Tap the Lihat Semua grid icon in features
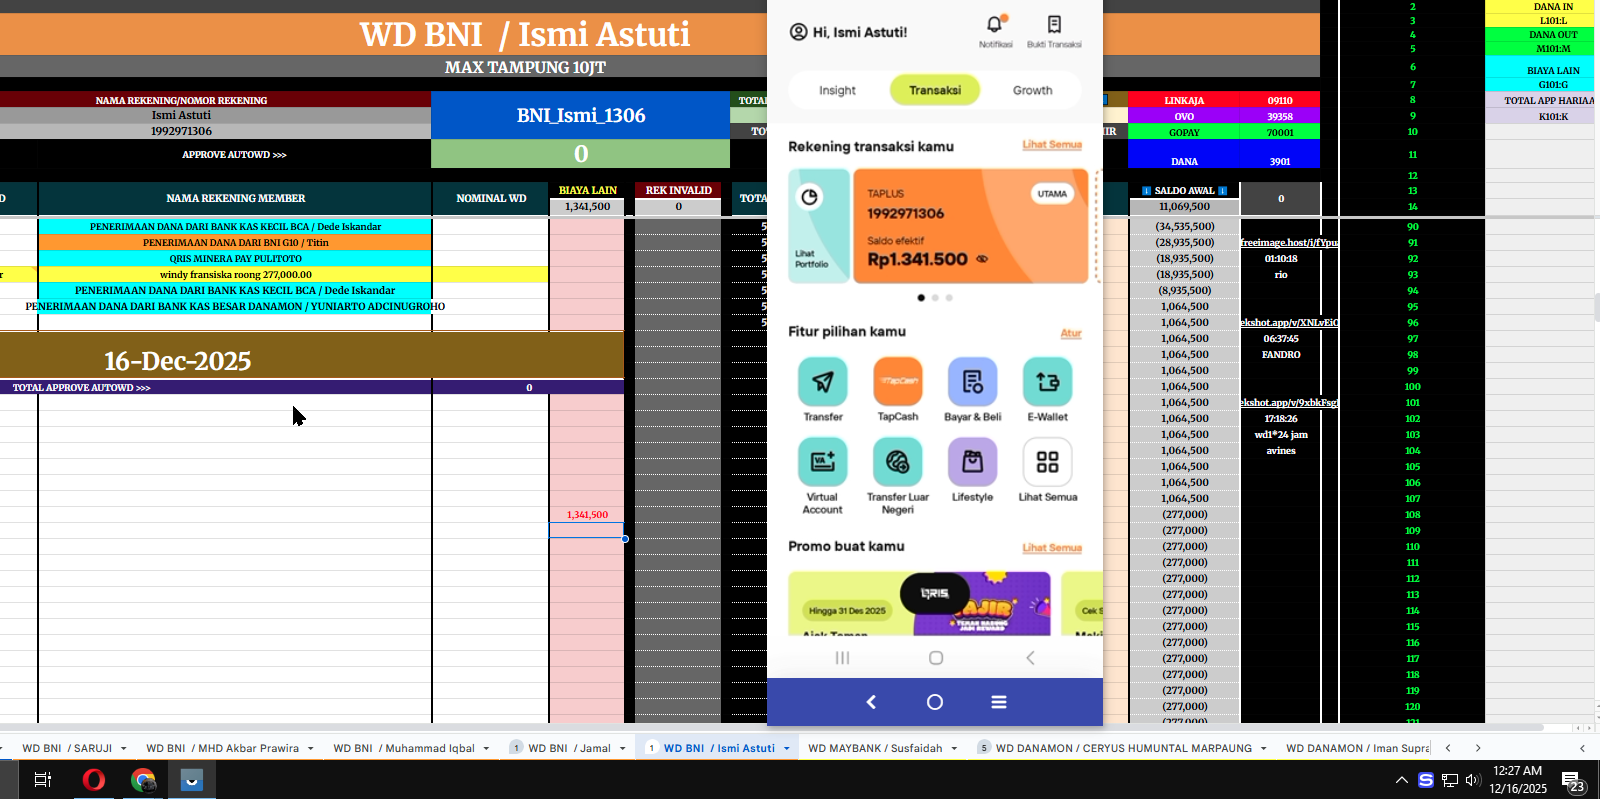This screenshot has height=799, width=1600. [x=1048, y=461]
